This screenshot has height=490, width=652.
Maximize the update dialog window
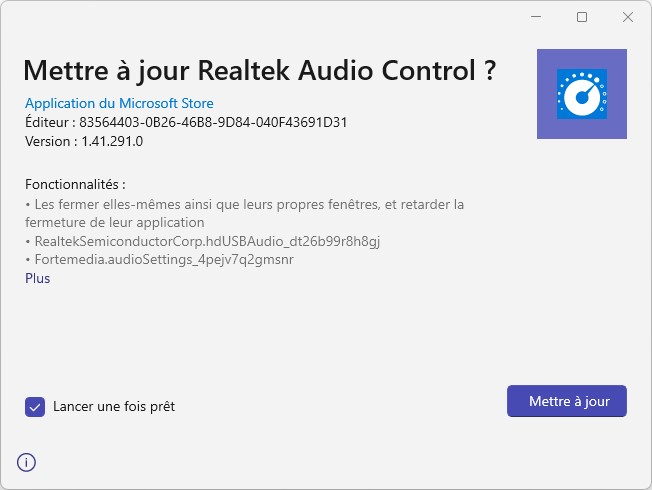point(582,17)
